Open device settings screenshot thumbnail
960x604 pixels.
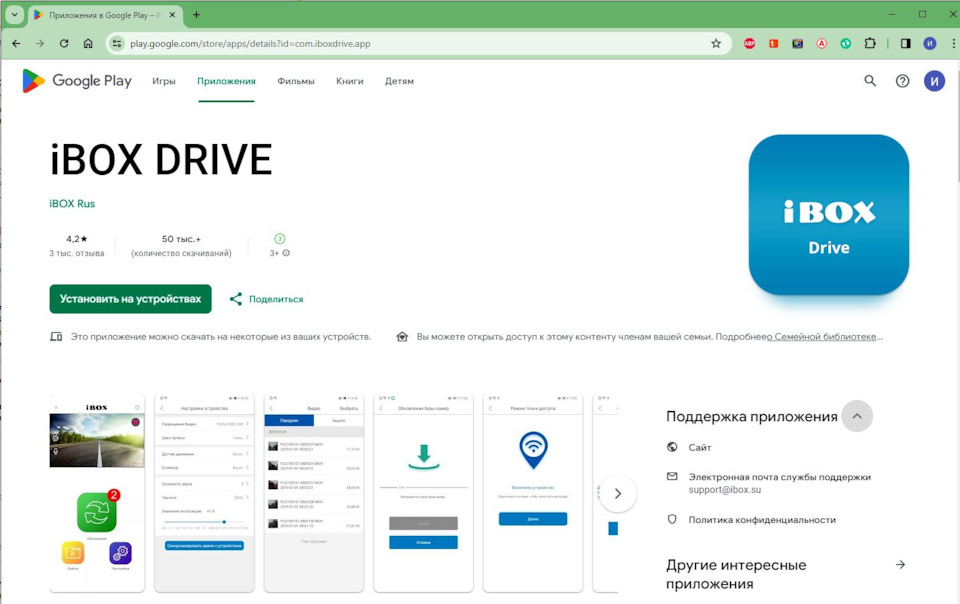(204, 493)
